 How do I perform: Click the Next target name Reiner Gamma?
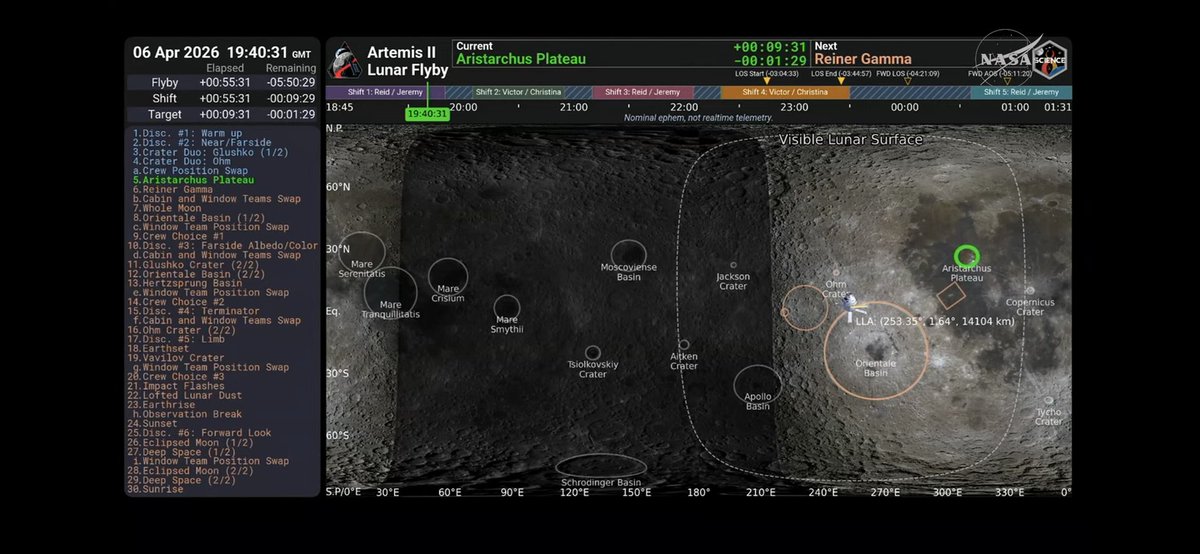point(863,59)
